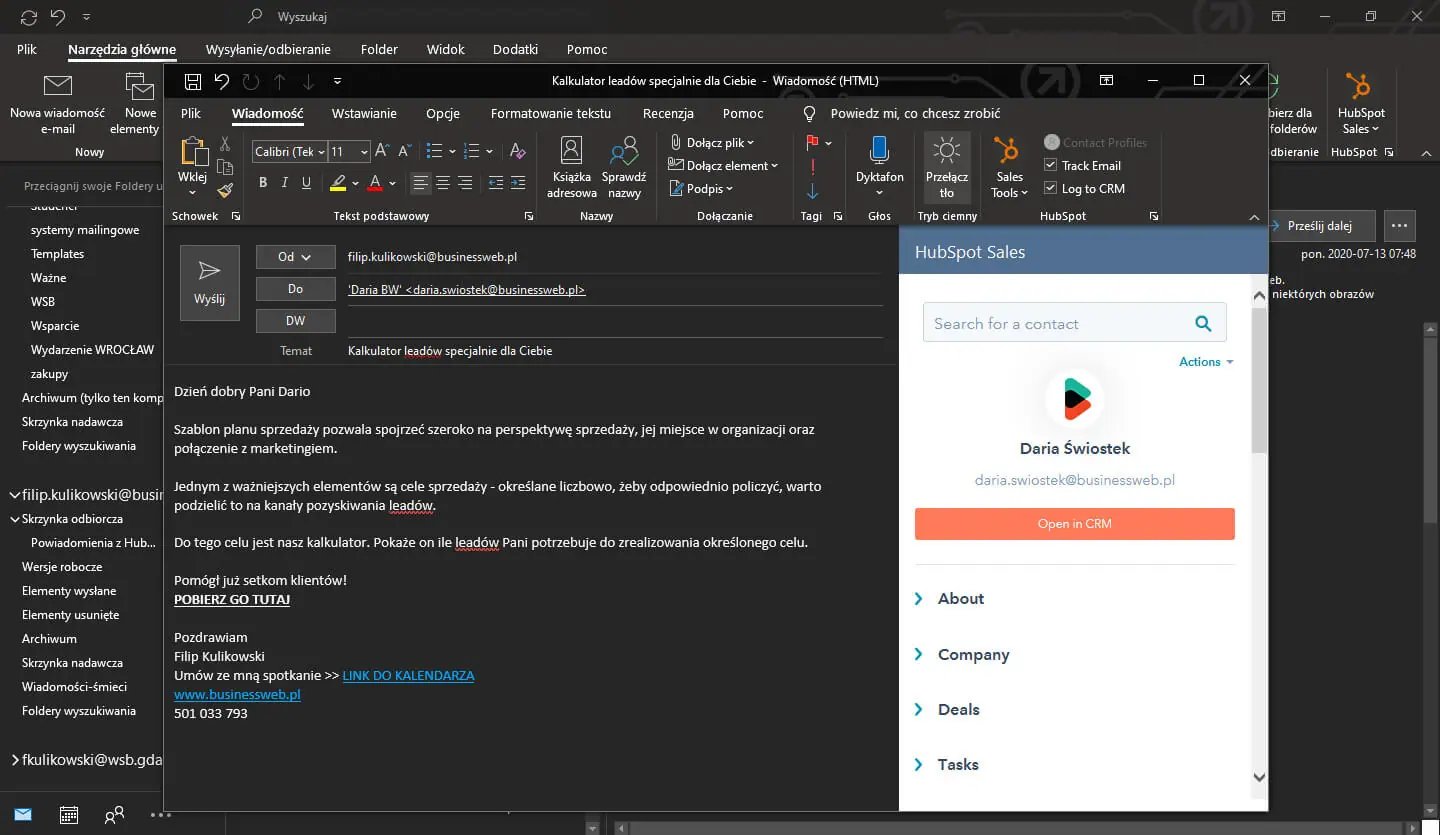Open the Dołącz element dropdown
Image resolution: width=1440 pixels, height=835 pixels.
point(723,166)
